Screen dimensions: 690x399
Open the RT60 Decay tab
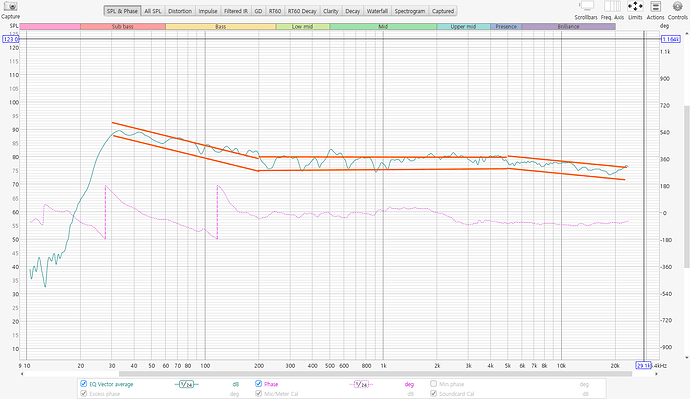coord(302,11)
